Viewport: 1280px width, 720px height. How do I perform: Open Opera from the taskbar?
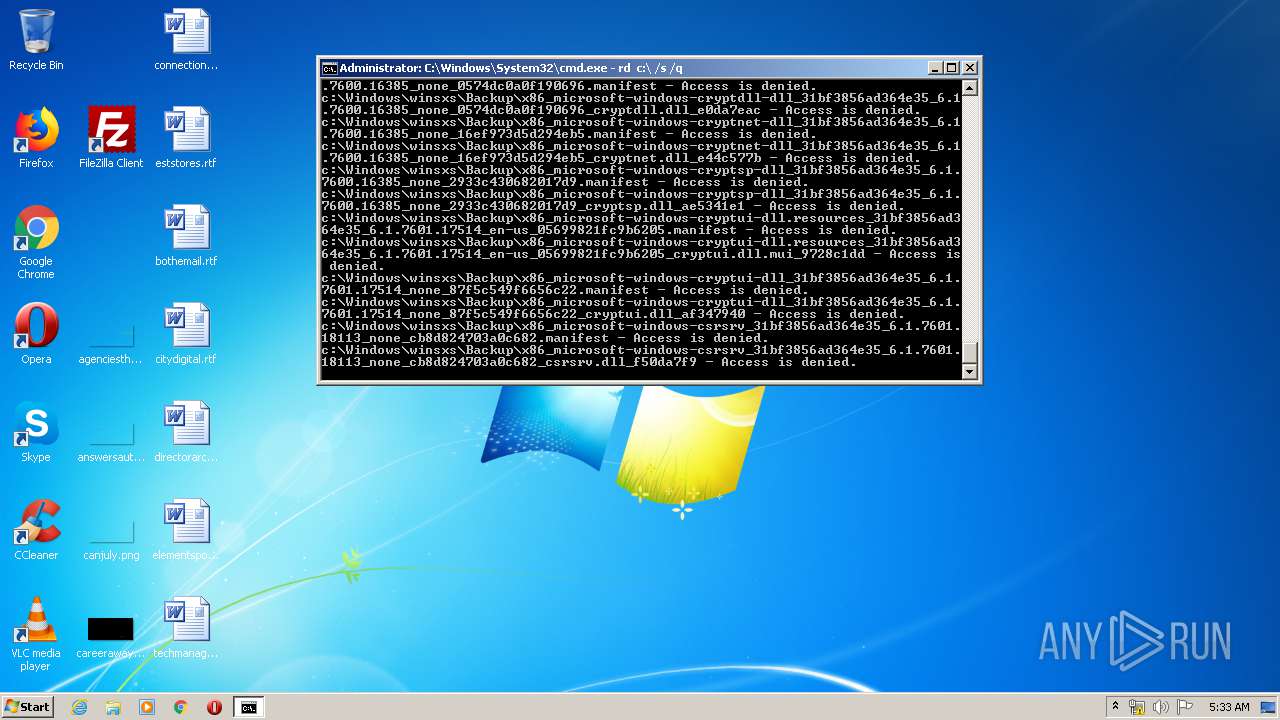pos(214,707)
